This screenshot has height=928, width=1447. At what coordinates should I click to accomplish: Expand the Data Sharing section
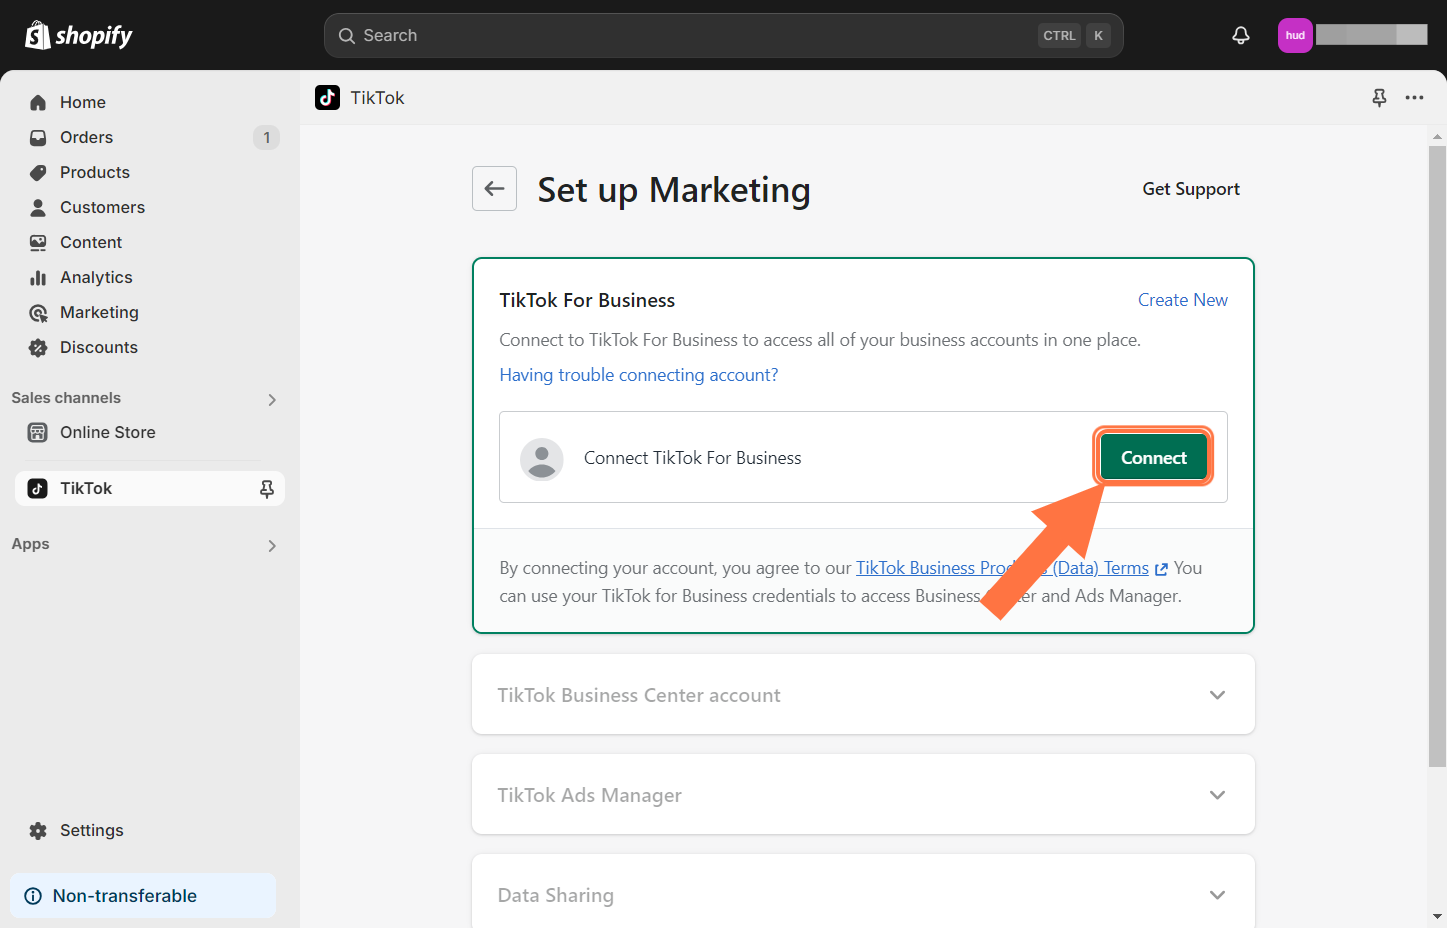coord(1217,895)
